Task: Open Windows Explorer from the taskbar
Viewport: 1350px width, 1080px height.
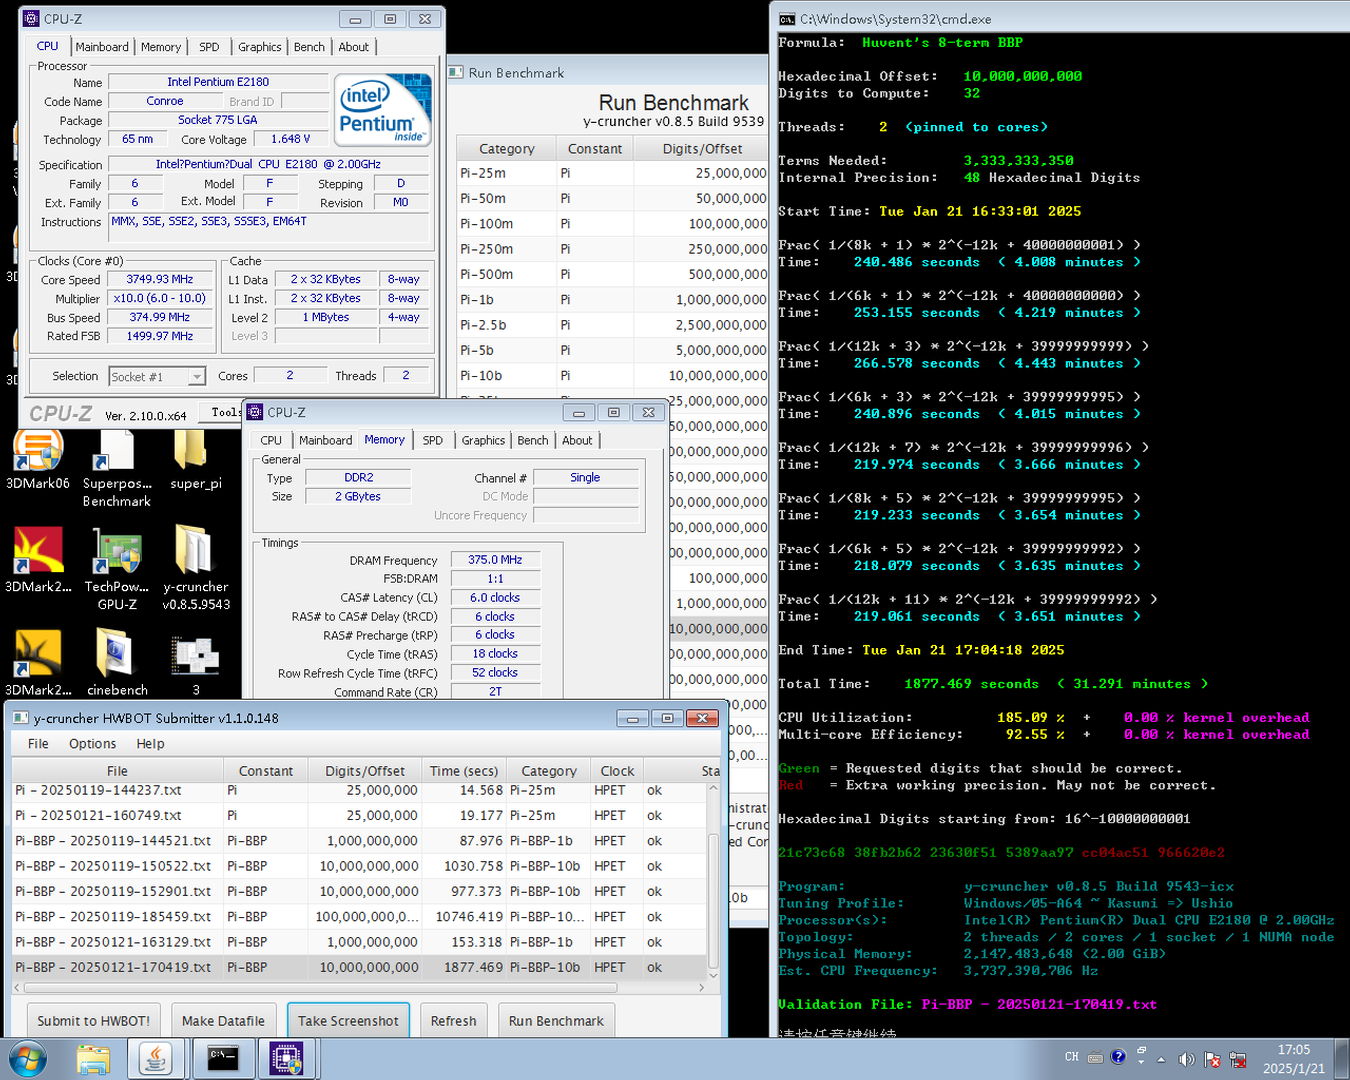Action: pos(93,1059)
